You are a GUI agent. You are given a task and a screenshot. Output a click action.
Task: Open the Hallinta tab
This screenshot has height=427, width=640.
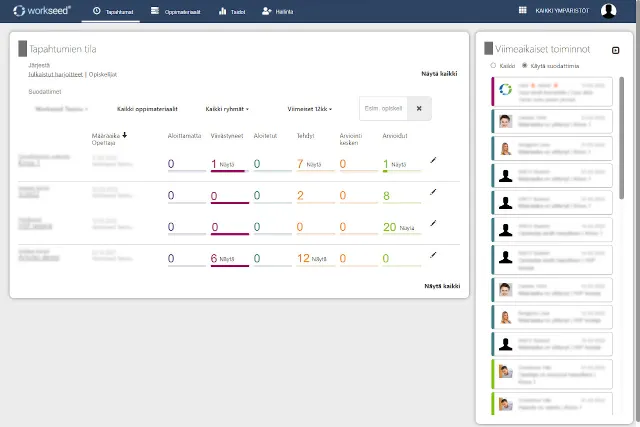[278, 11]
